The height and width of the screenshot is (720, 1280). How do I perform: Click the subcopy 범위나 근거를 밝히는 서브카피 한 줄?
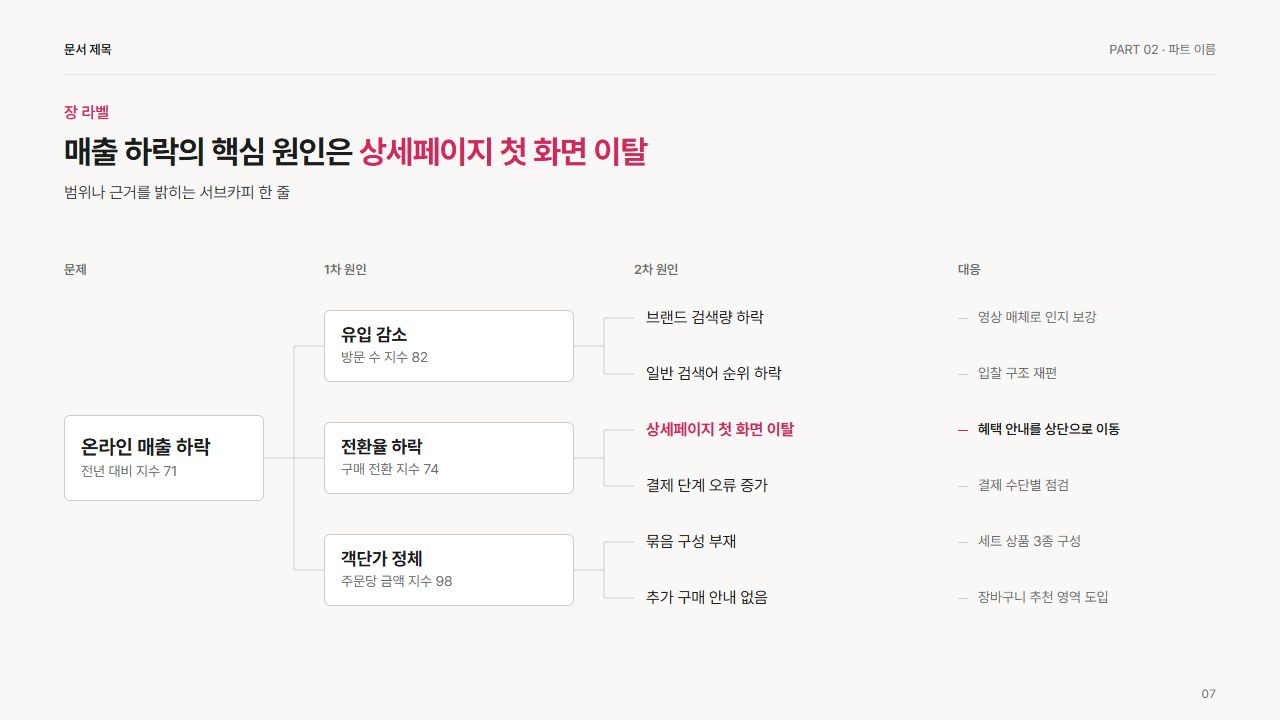(x=177, y=192)
